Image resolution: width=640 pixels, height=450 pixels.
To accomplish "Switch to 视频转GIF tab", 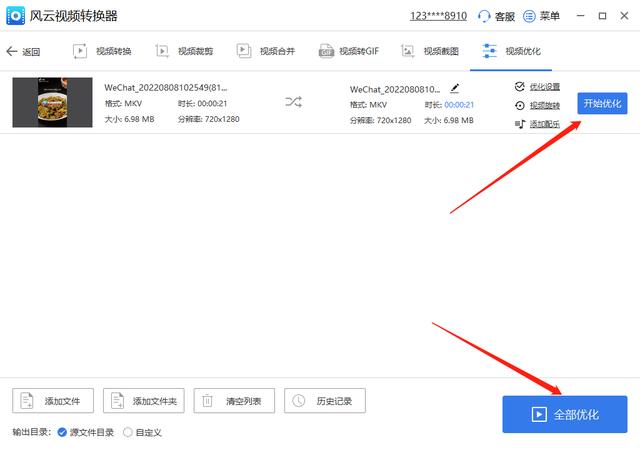I will 349,51.
